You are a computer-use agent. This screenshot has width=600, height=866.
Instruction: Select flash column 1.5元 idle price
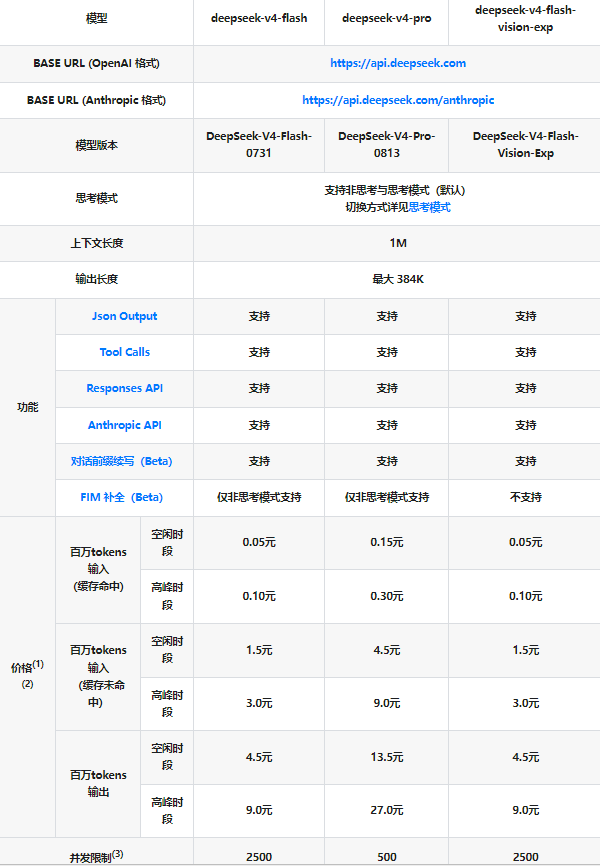point(259,650)
